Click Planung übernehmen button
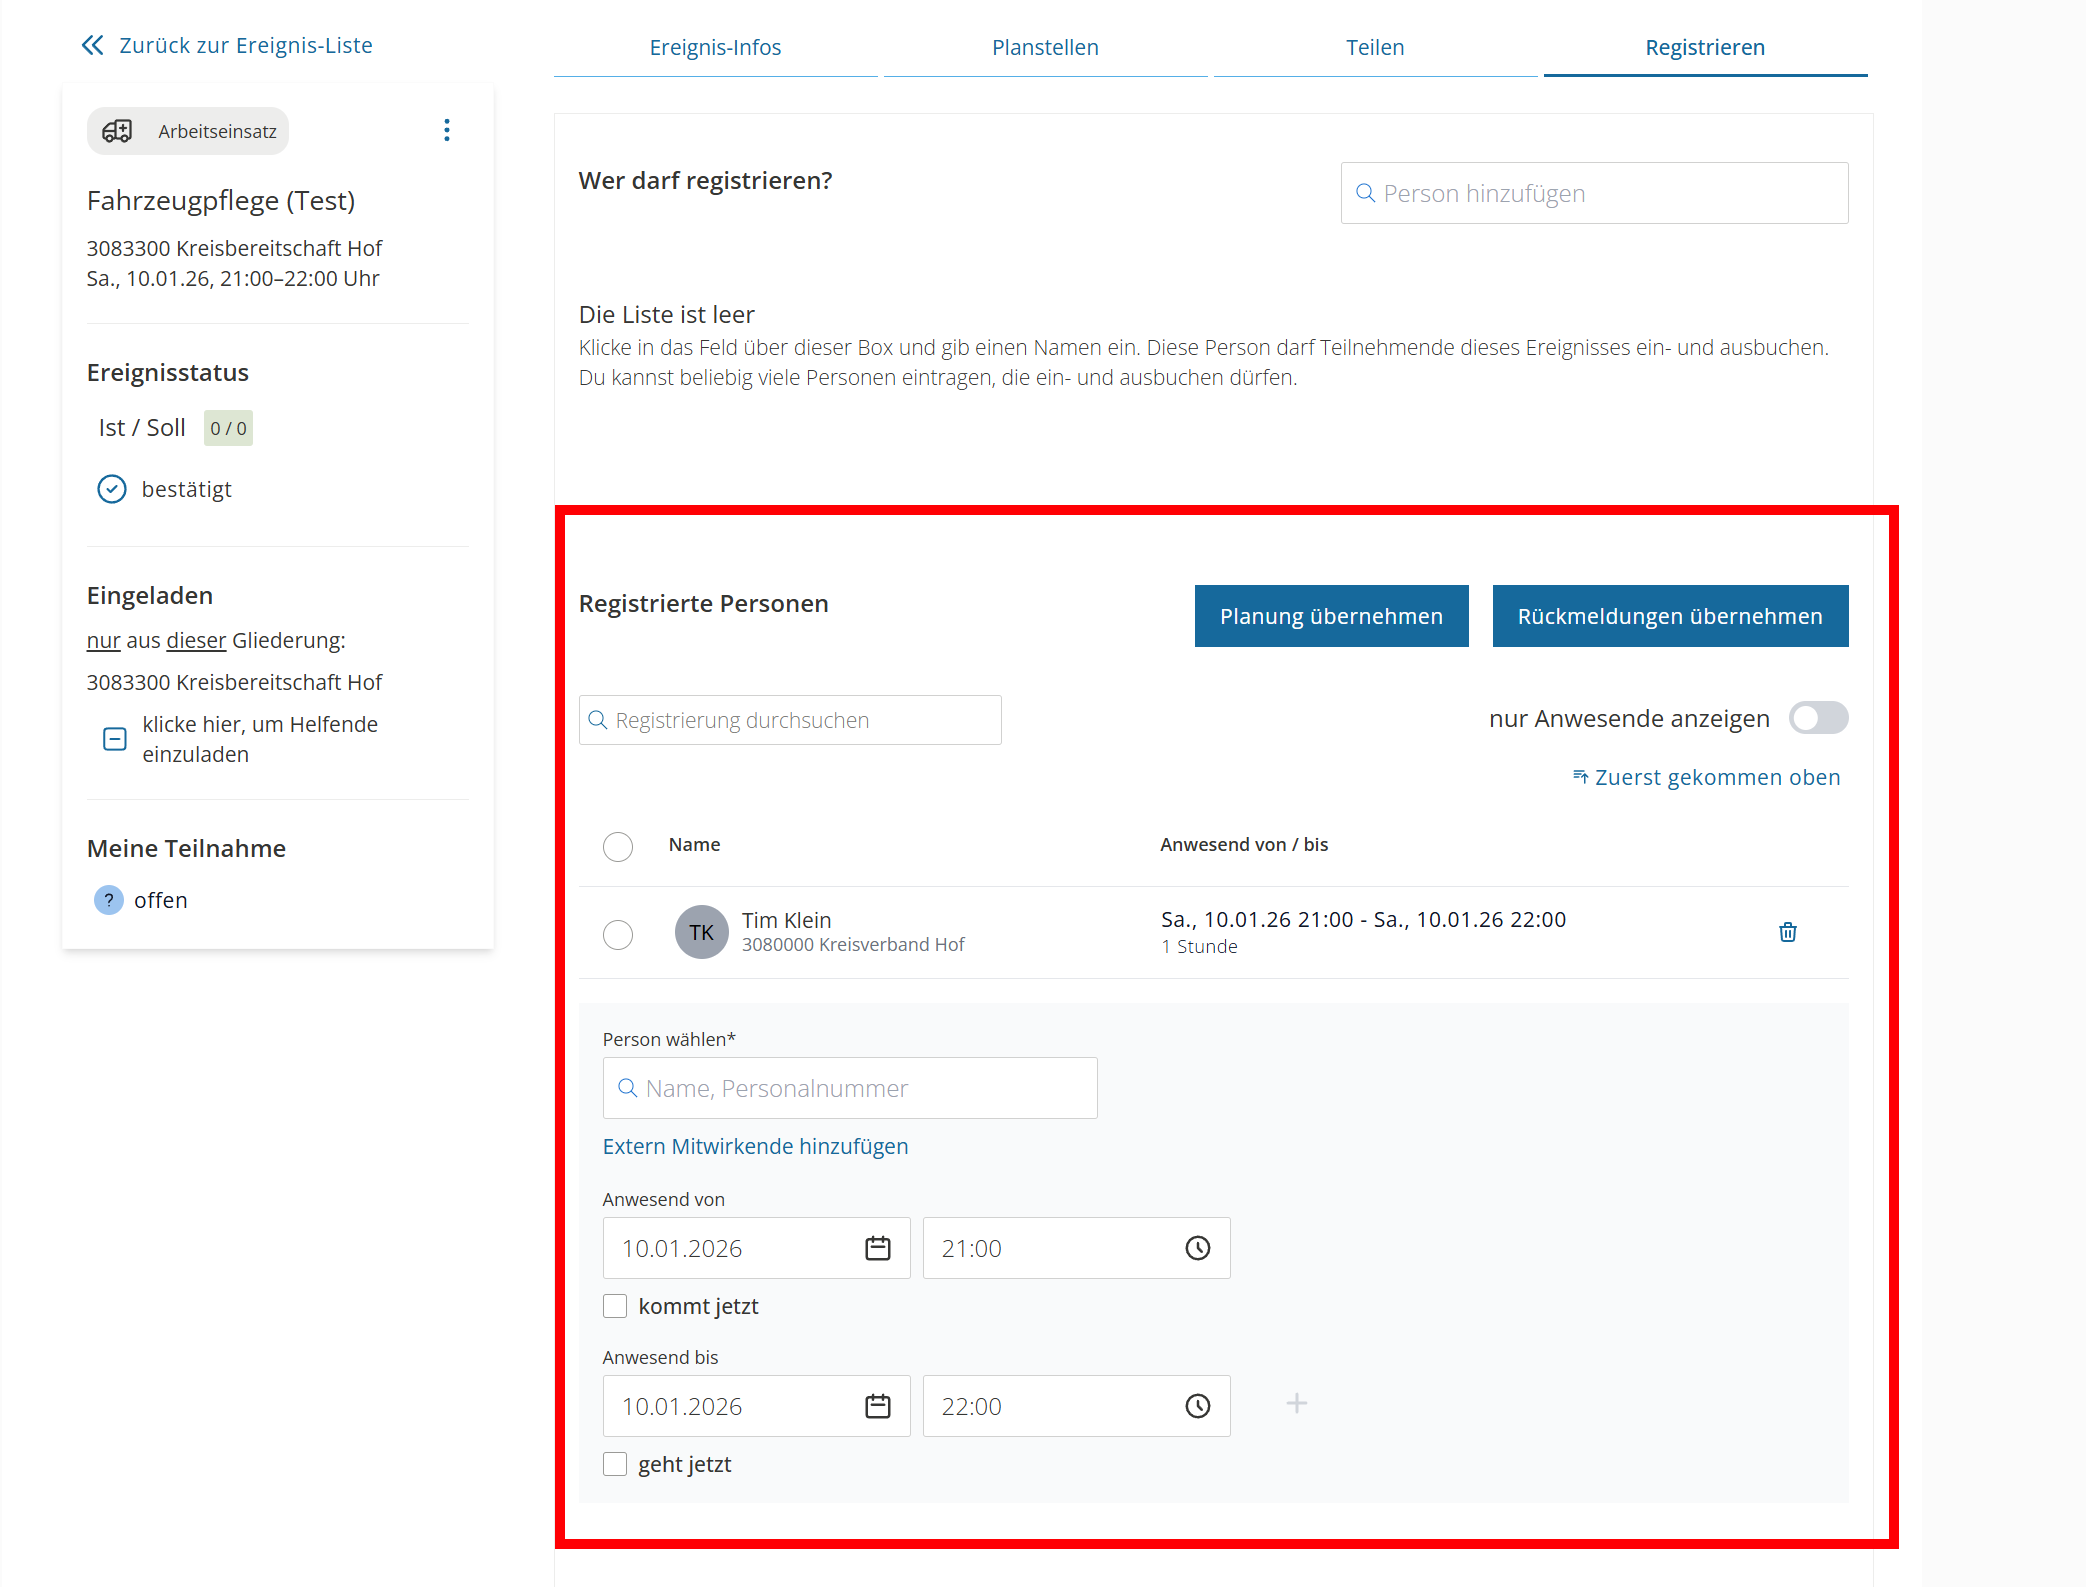2086x1587 pixels. [1330, 616]
